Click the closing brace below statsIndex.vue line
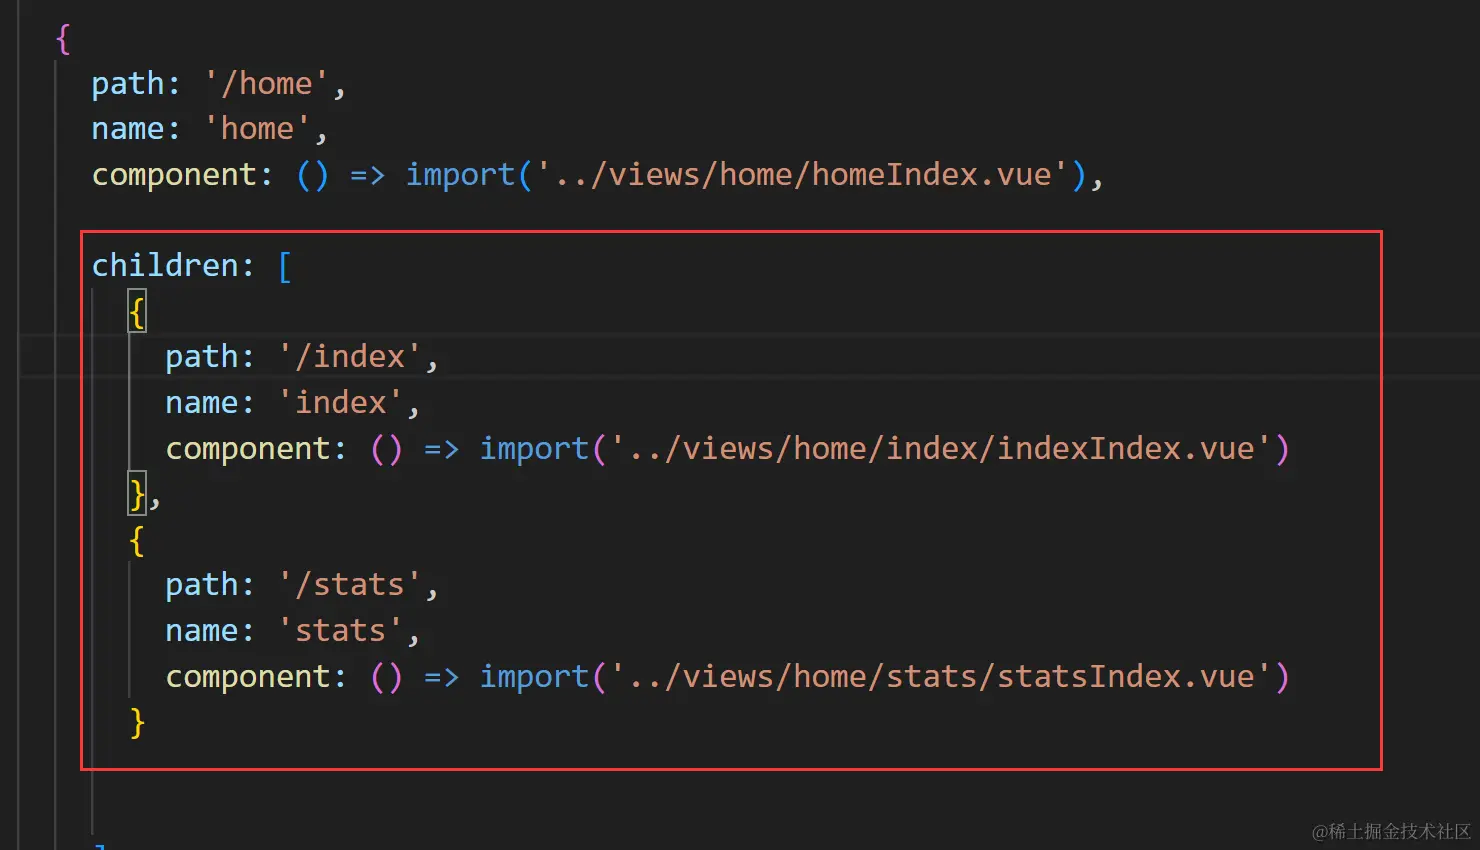 tap(137, 722)
